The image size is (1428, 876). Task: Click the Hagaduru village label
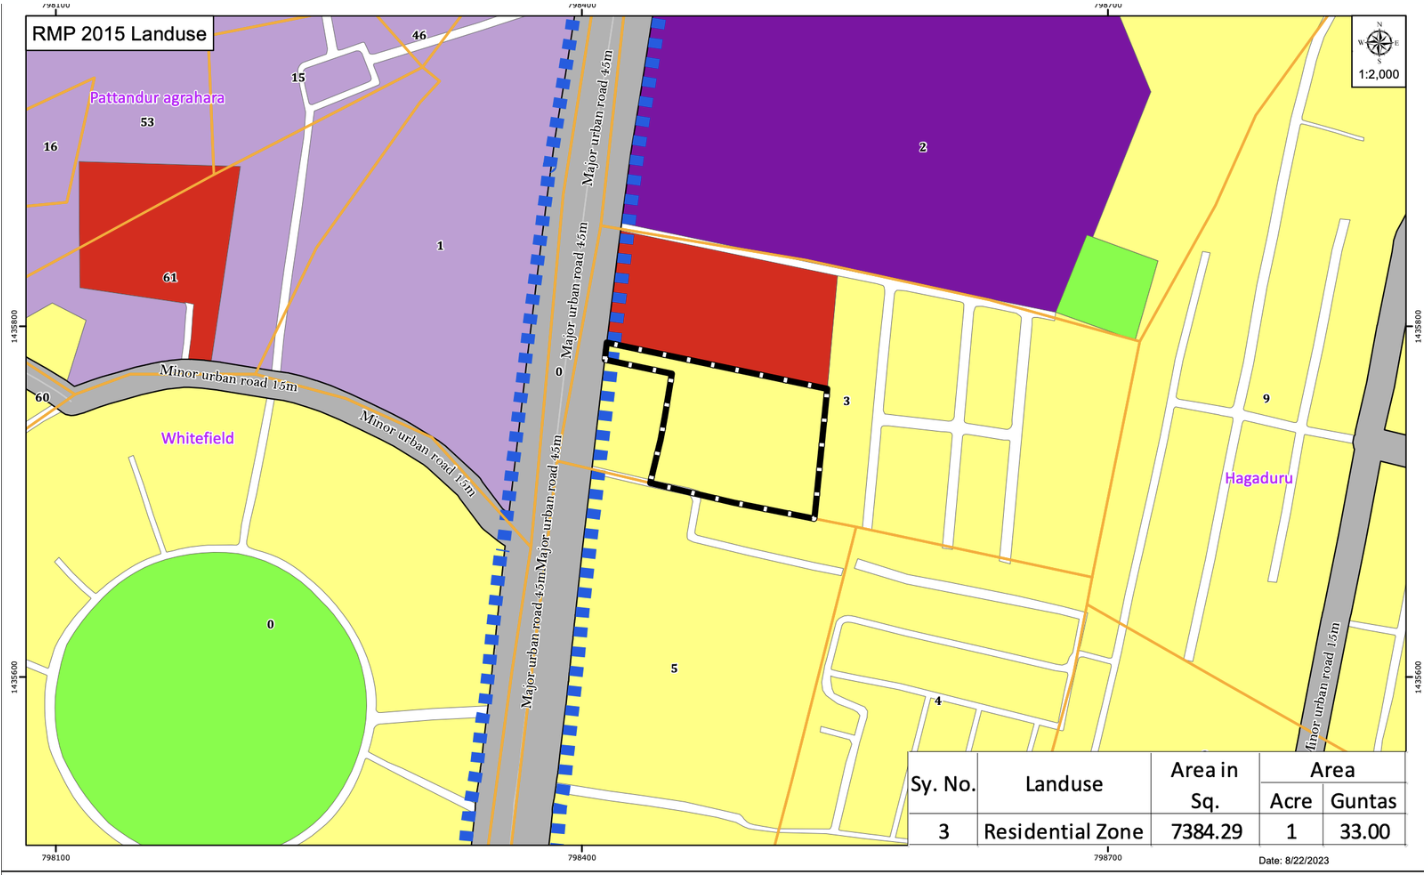1259,478
